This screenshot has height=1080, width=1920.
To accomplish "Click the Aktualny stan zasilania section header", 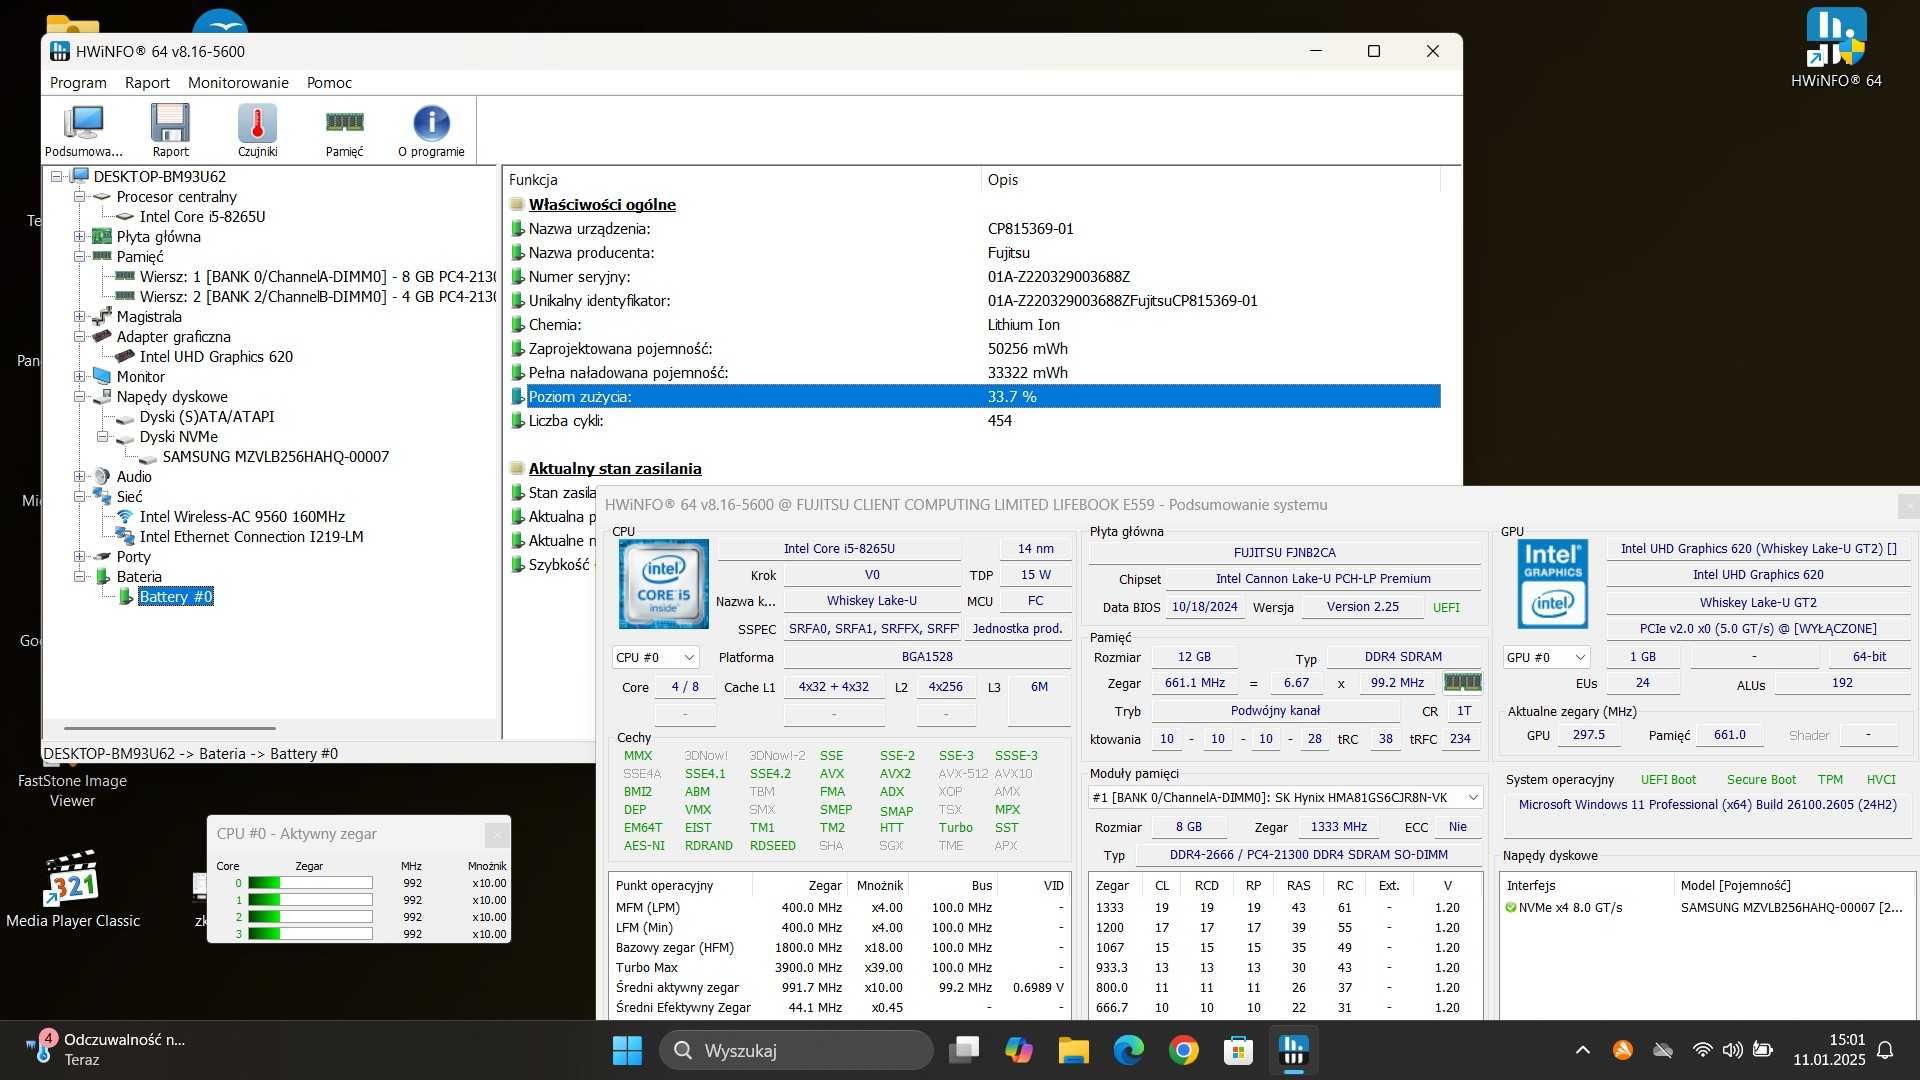I will [615, 469].
